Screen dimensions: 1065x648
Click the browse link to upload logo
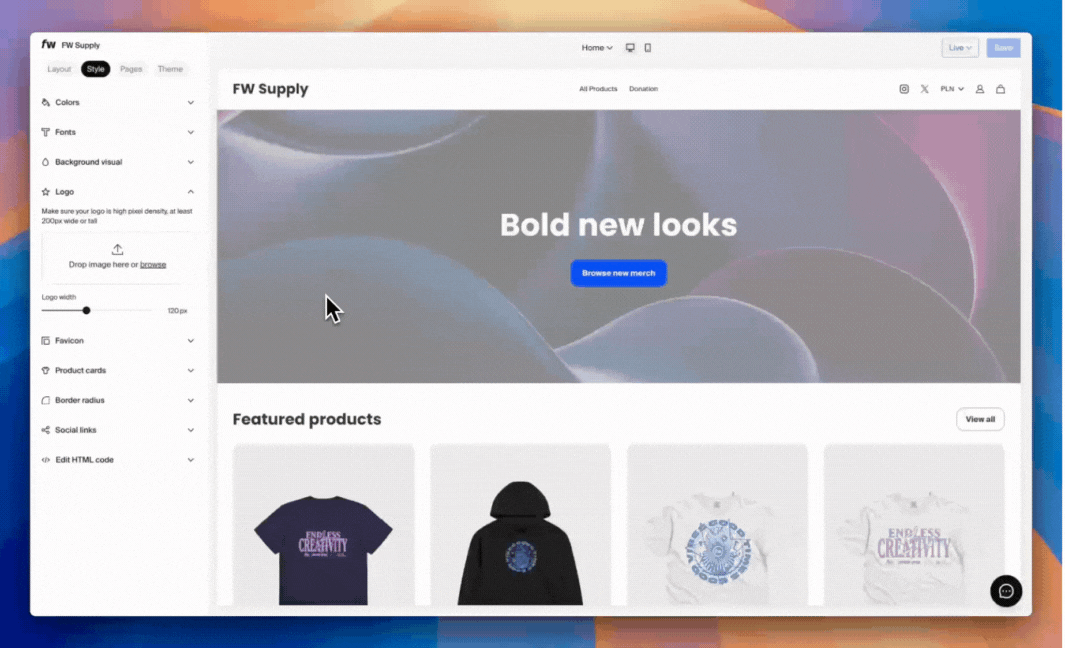[153, 265]
